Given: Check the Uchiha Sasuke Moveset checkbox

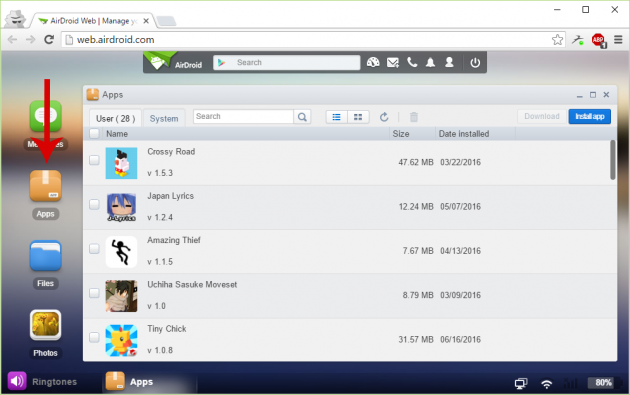Looking at the screenshot, I should coord(94,293).
